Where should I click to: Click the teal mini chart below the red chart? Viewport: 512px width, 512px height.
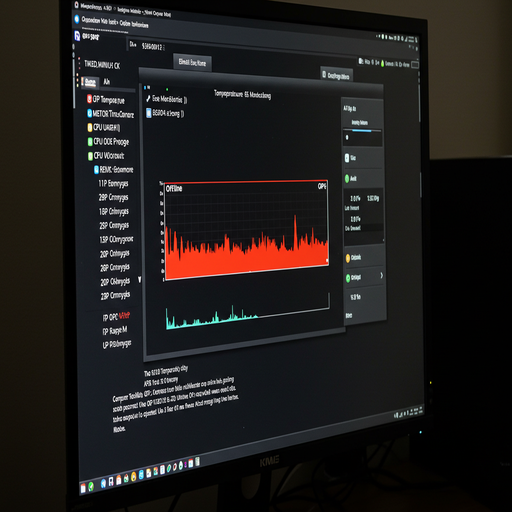[x=247, y=312]
